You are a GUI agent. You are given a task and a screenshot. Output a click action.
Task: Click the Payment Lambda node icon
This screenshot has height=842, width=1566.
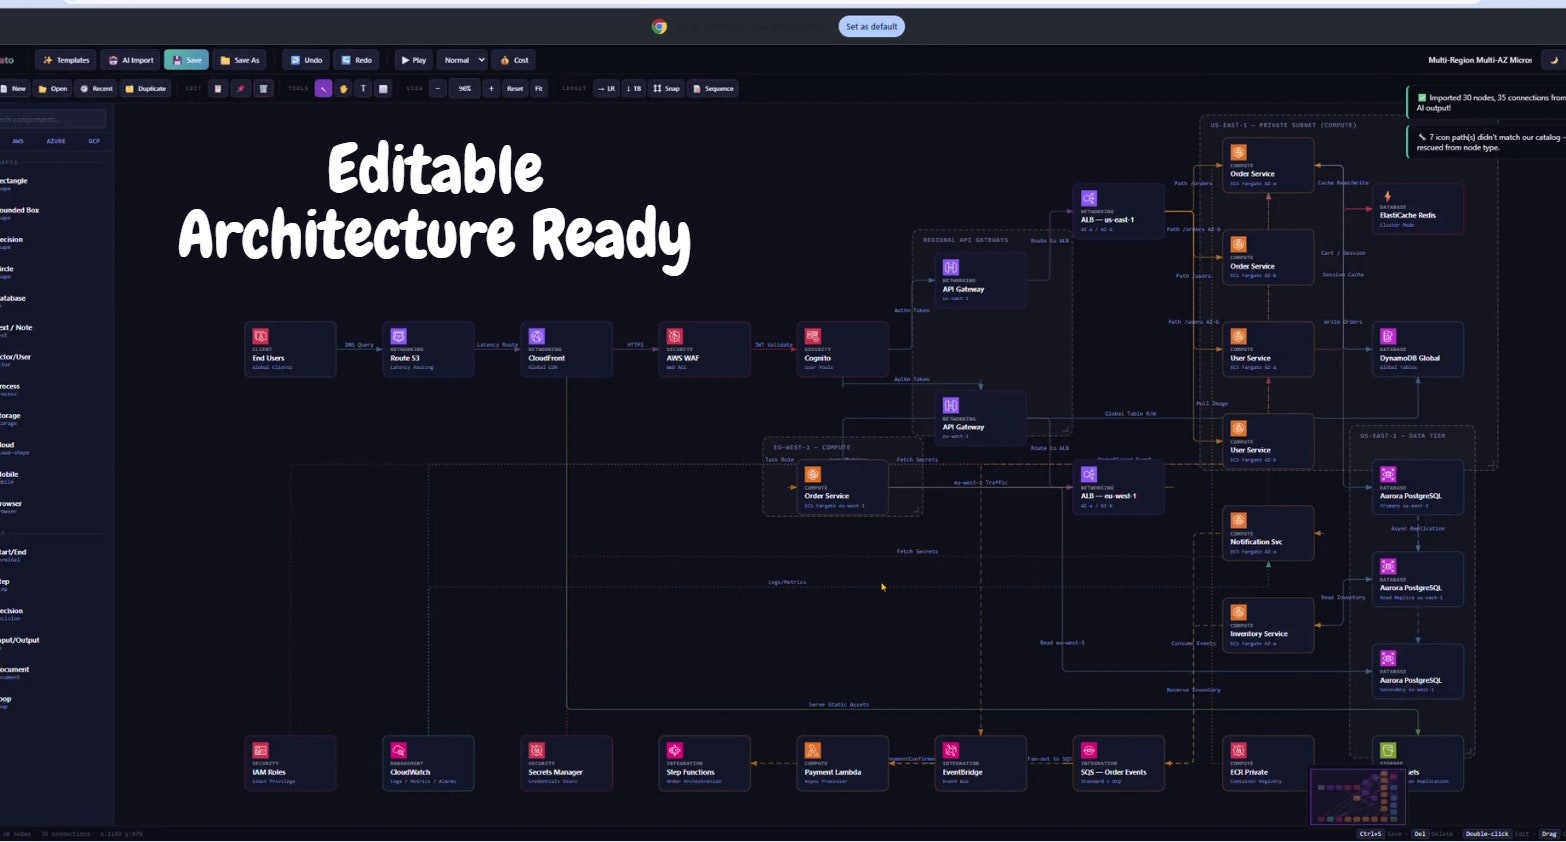coord(812,751)
